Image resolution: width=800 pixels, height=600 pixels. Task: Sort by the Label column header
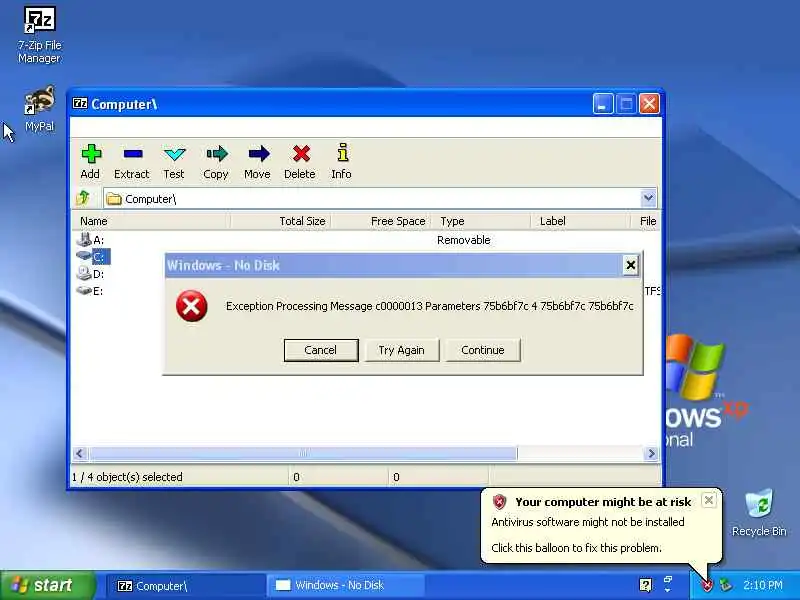pos(580,221)
